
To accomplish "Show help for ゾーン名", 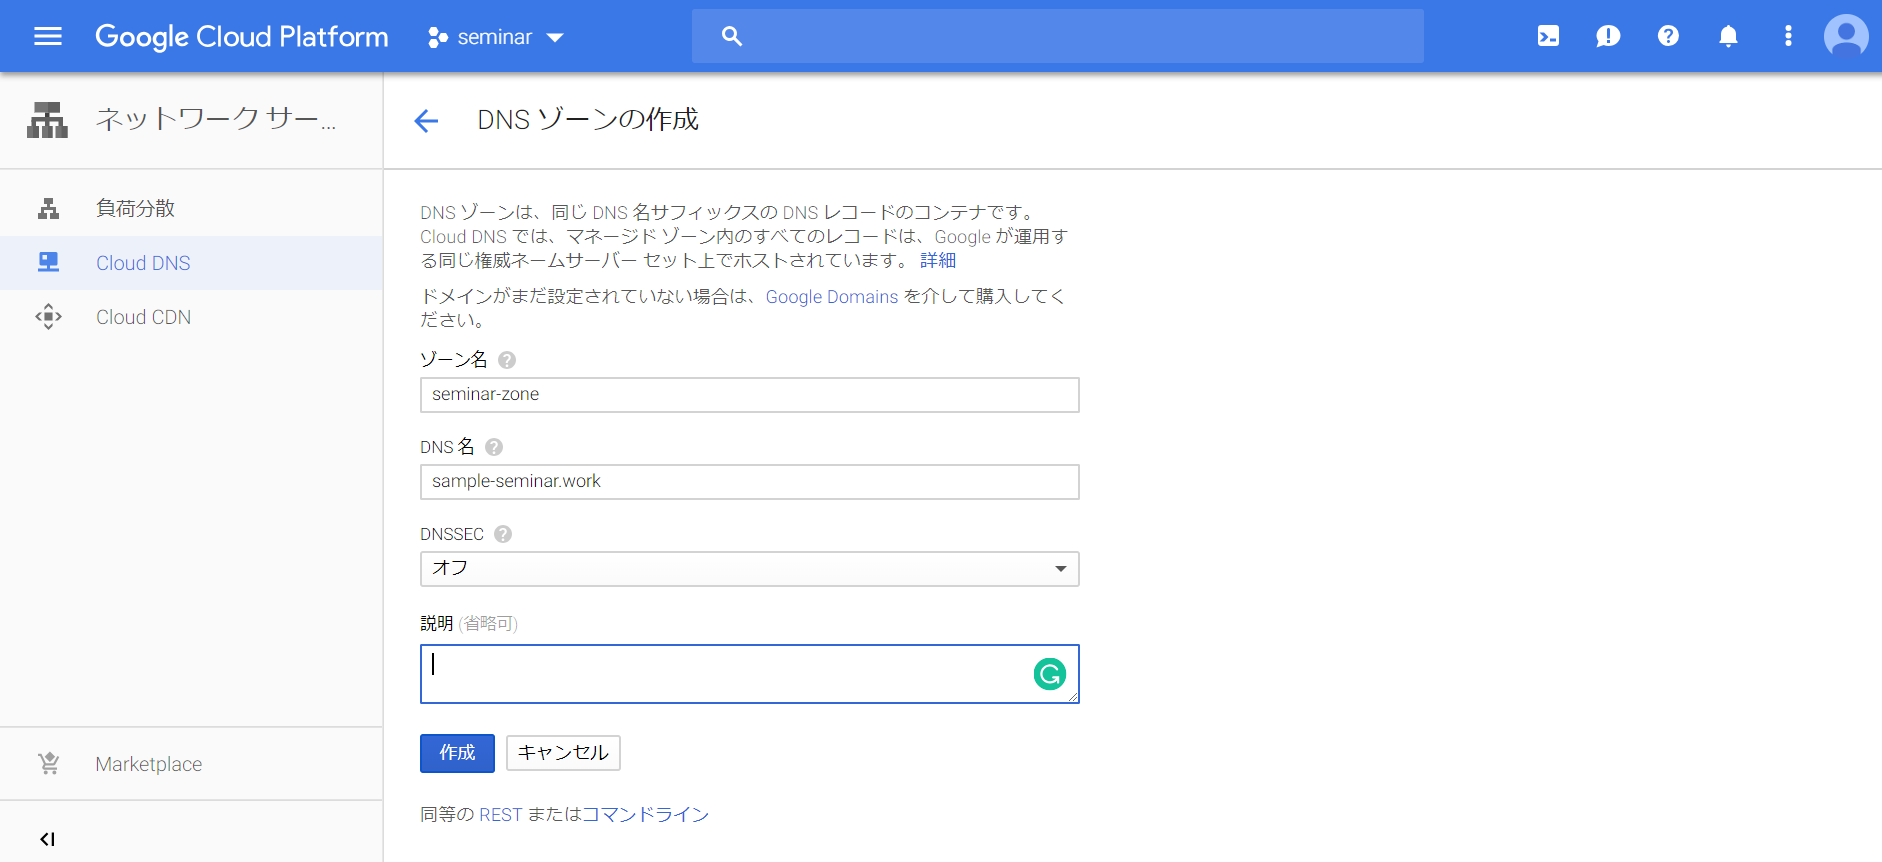I will tap(507, 360).
